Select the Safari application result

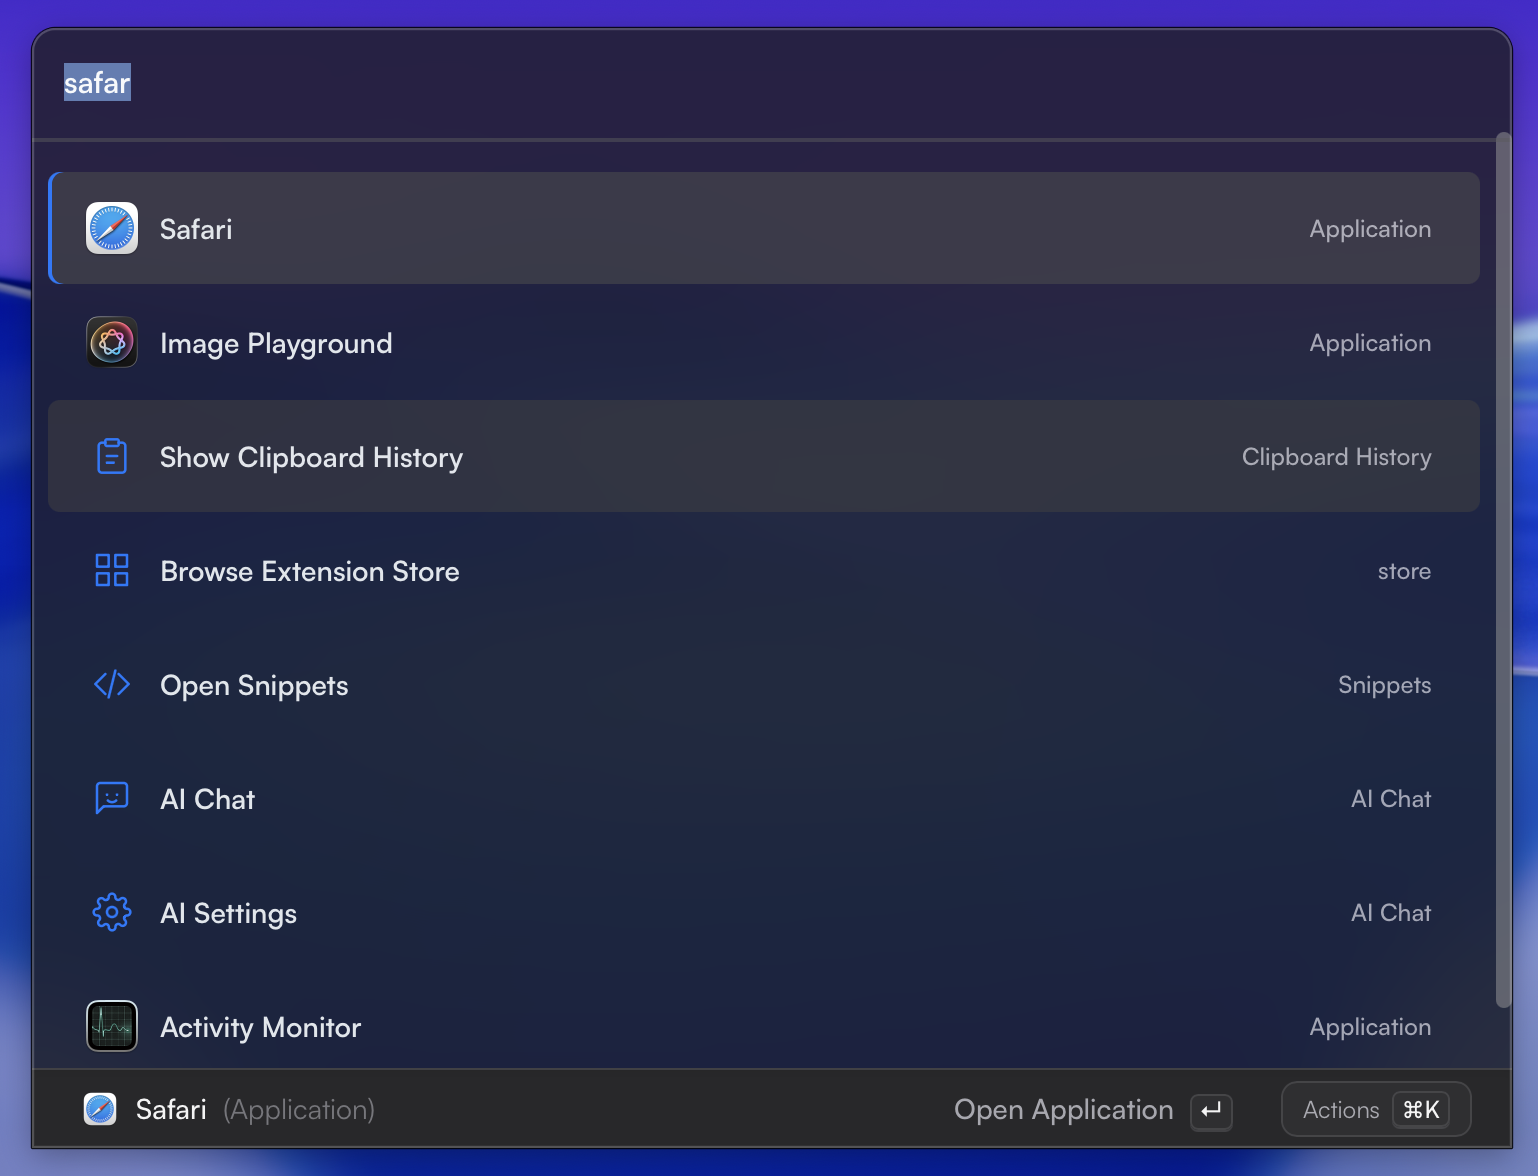(764, 229)
